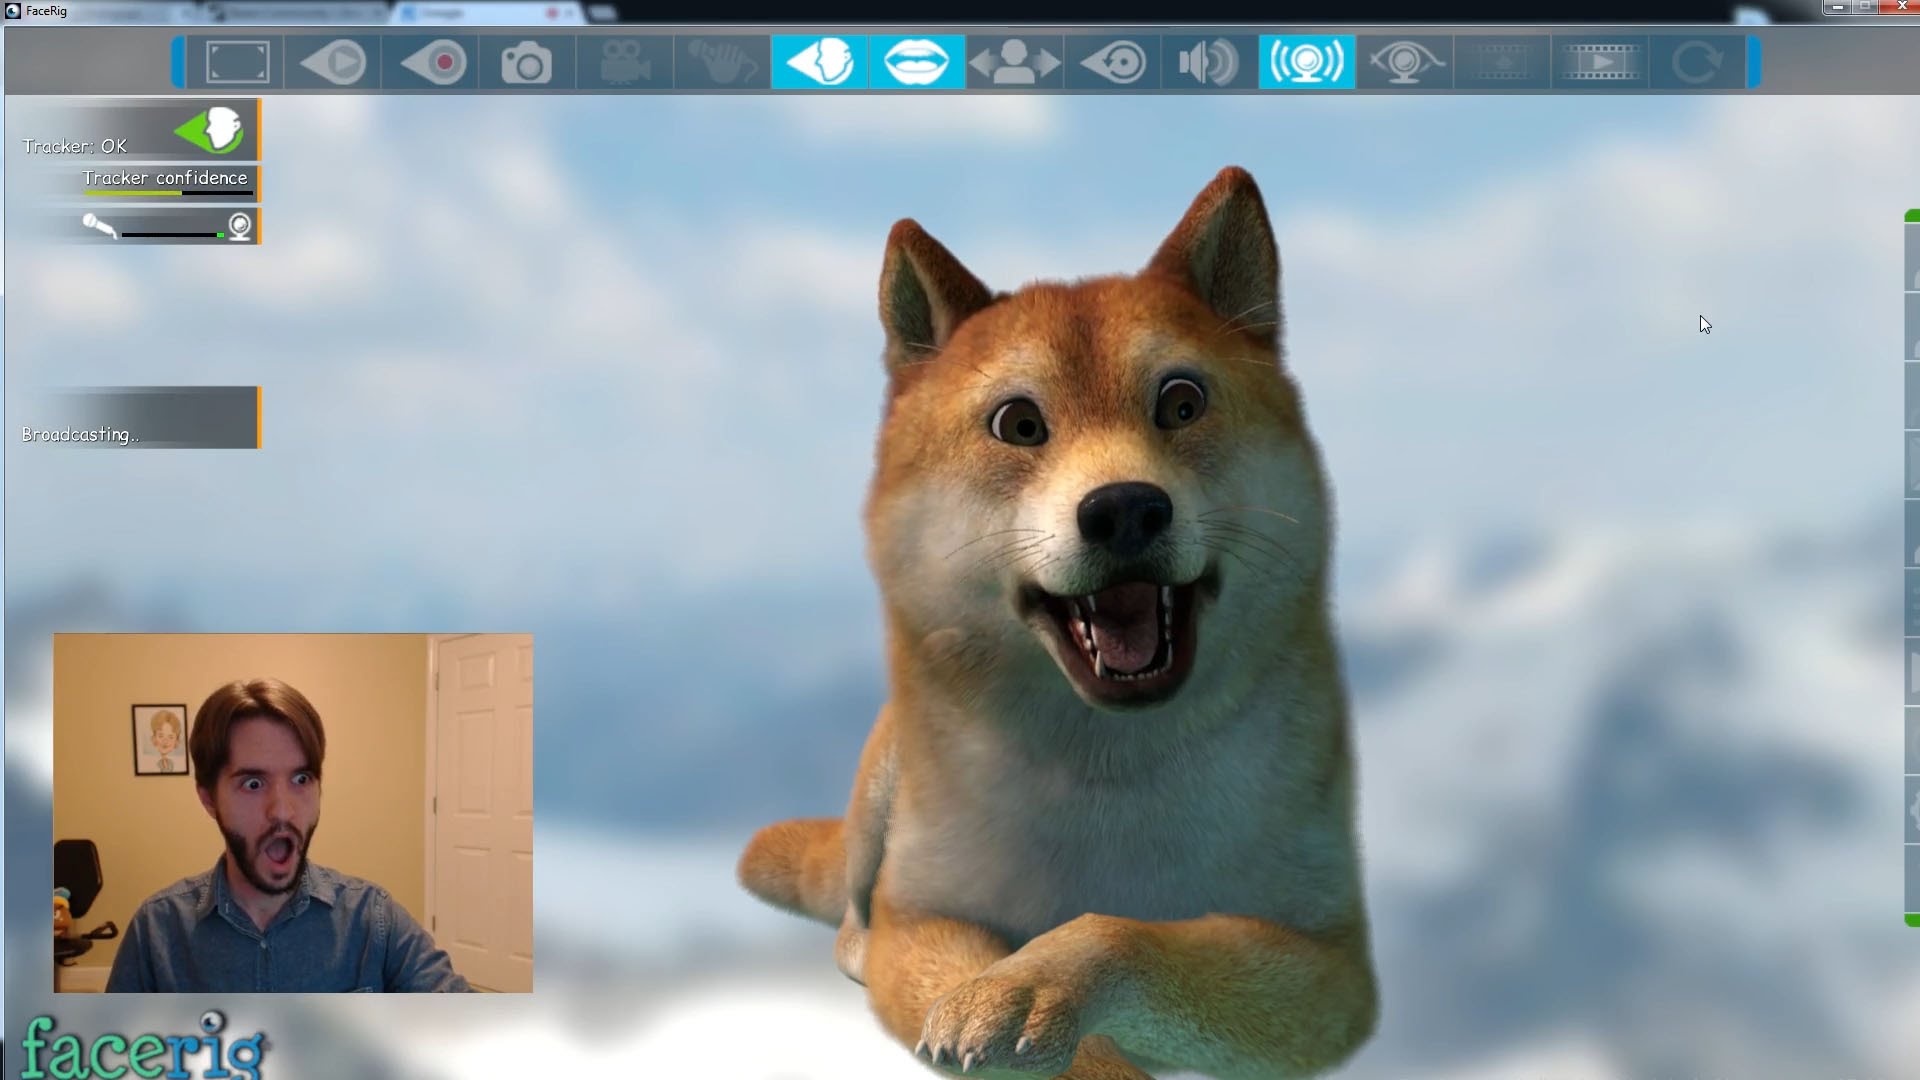Collapse toolbar using left blue edge handle
1920x1080 pixels.
178,62
